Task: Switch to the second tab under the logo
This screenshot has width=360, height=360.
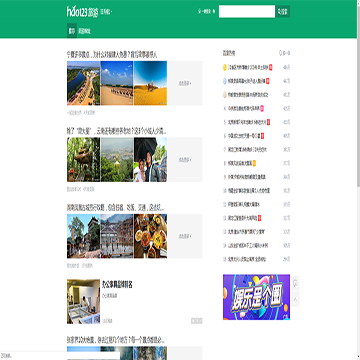Action: (x=84, y=31)
